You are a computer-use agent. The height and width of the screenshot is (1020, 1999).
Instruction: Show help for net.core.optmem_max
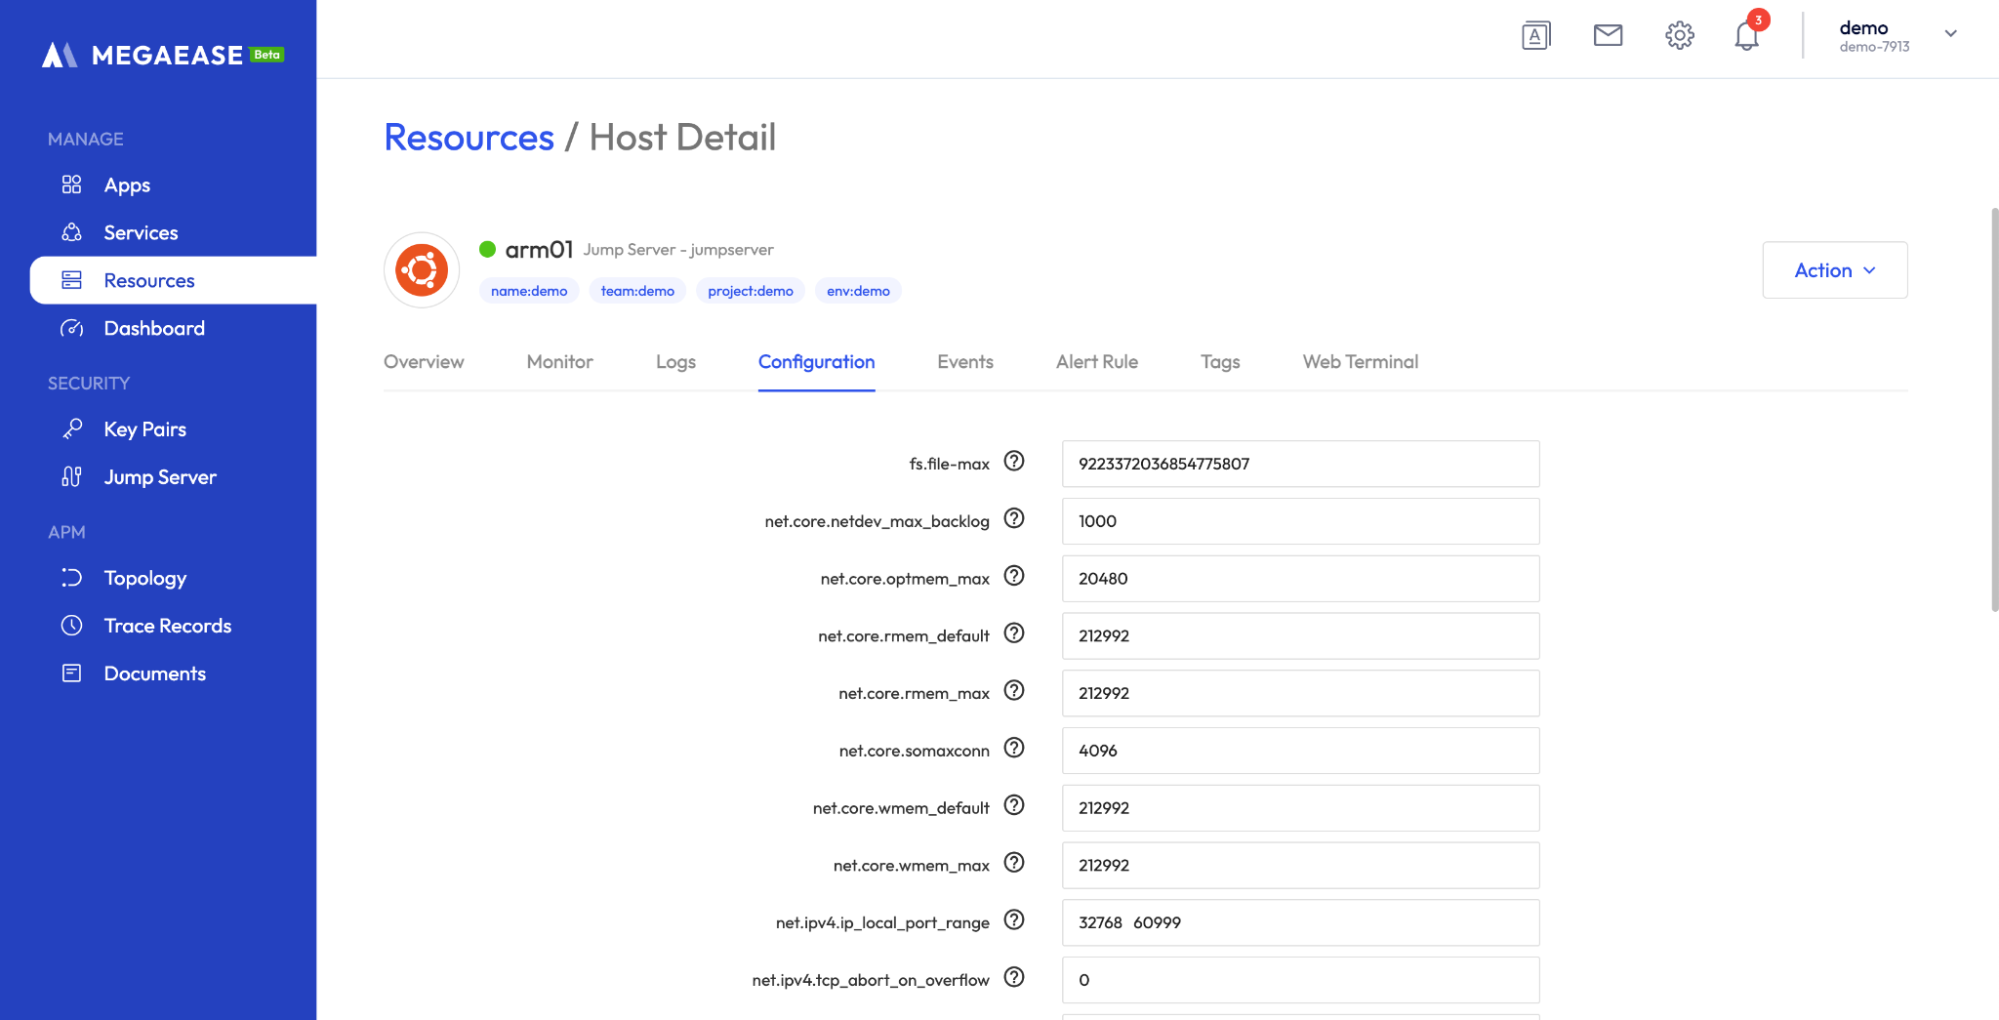coord(1014,576)
